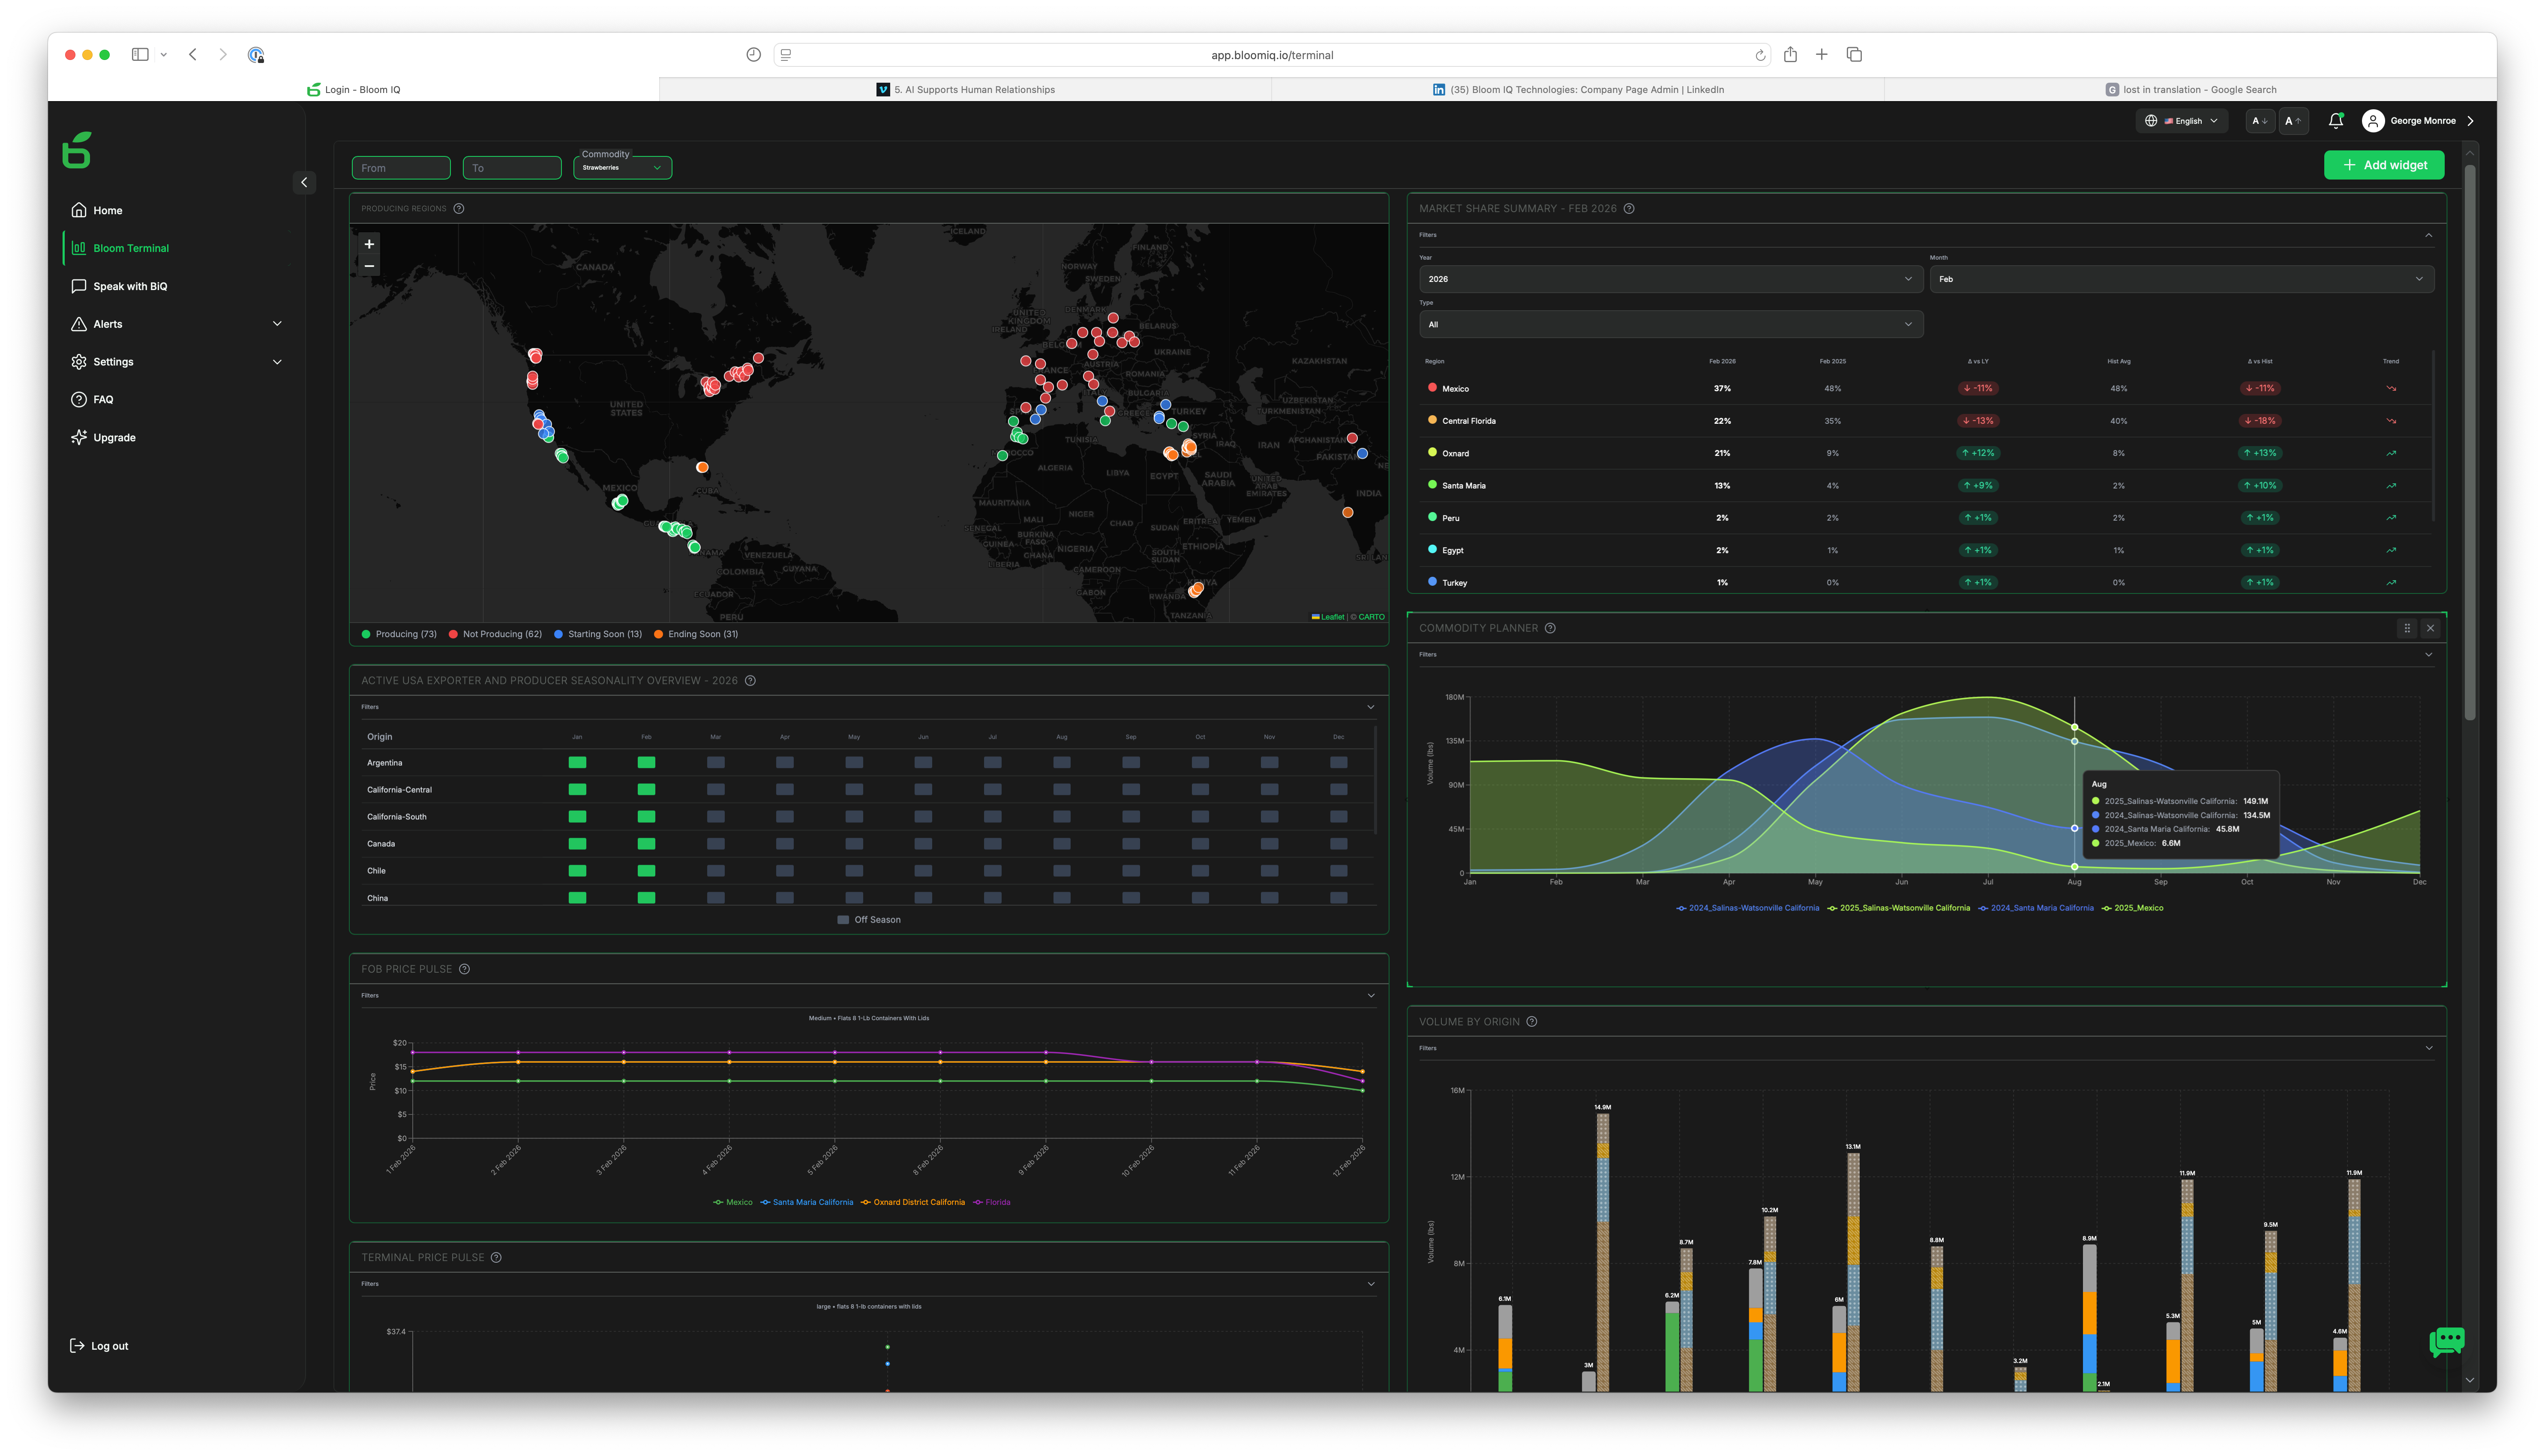Open the notifications bell
The image size is (2545, 1456).
pyautogui.click(x=2335, y=121)
